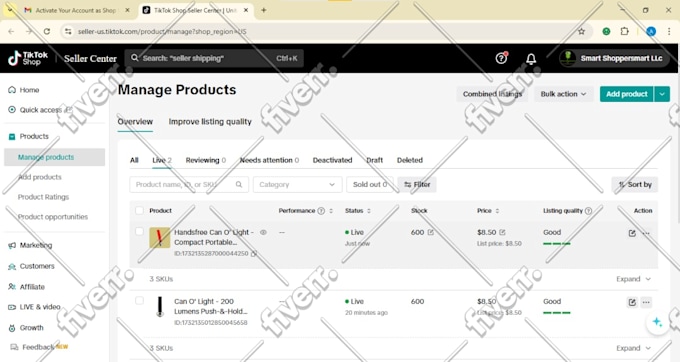Open the notifications bell
Viewport: 680px width, 362px height.
point(531,59)
